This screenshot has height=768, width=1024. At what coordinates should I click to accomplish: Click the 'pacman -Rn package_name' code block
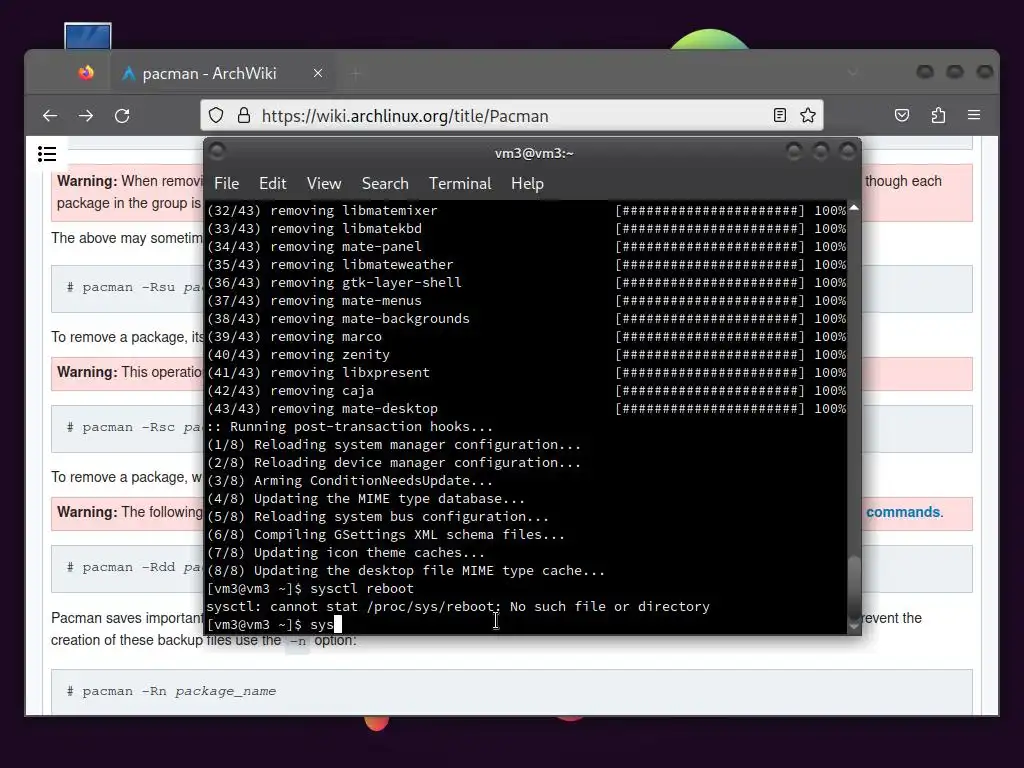point(511,692)
